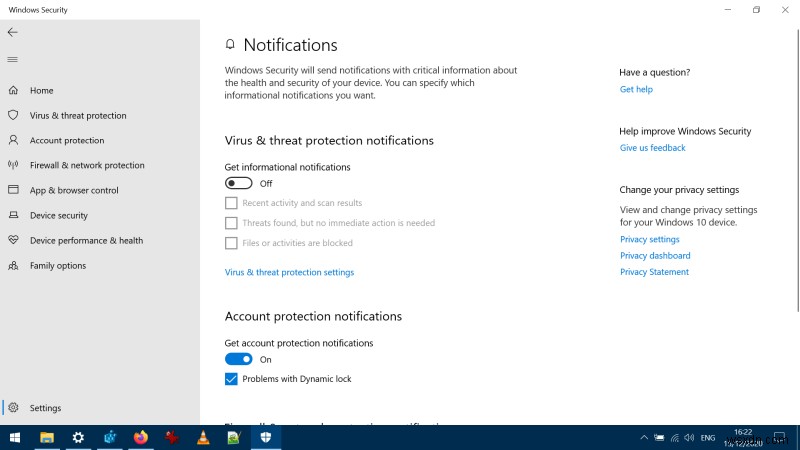Click the Firewall & network antenna icon
The height and width of the screenshot is (450, 800).
[x=13, y=165]
